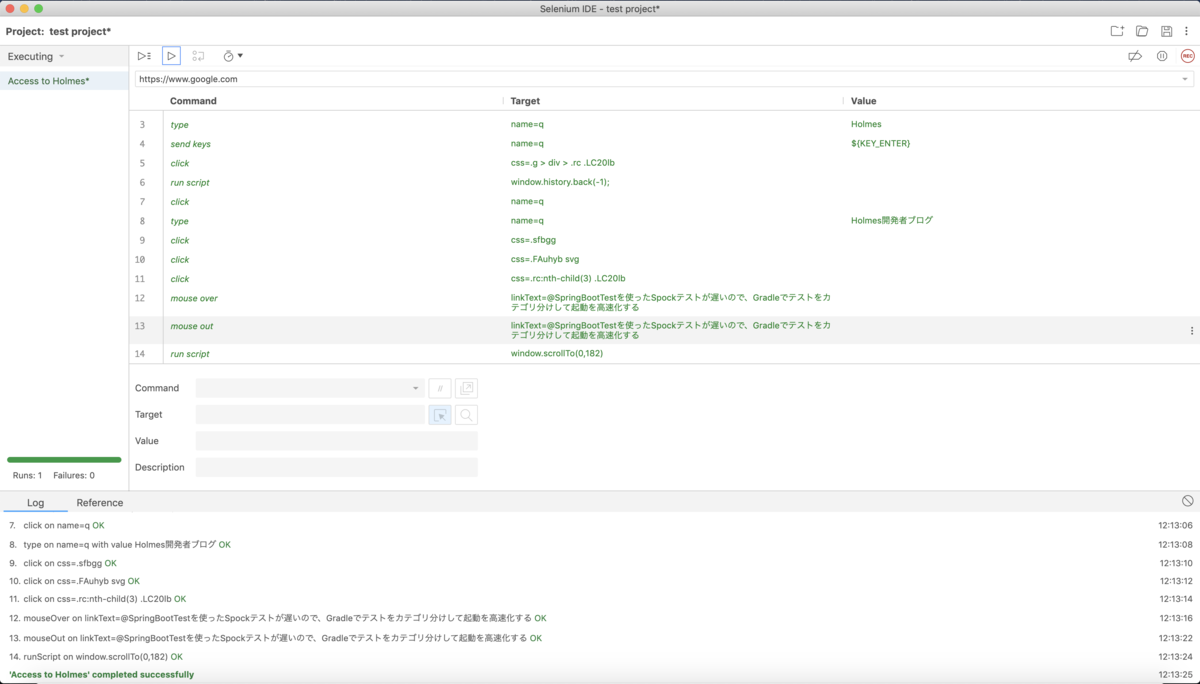
Task: Switch to the Log tab
Action: point(35,503)
